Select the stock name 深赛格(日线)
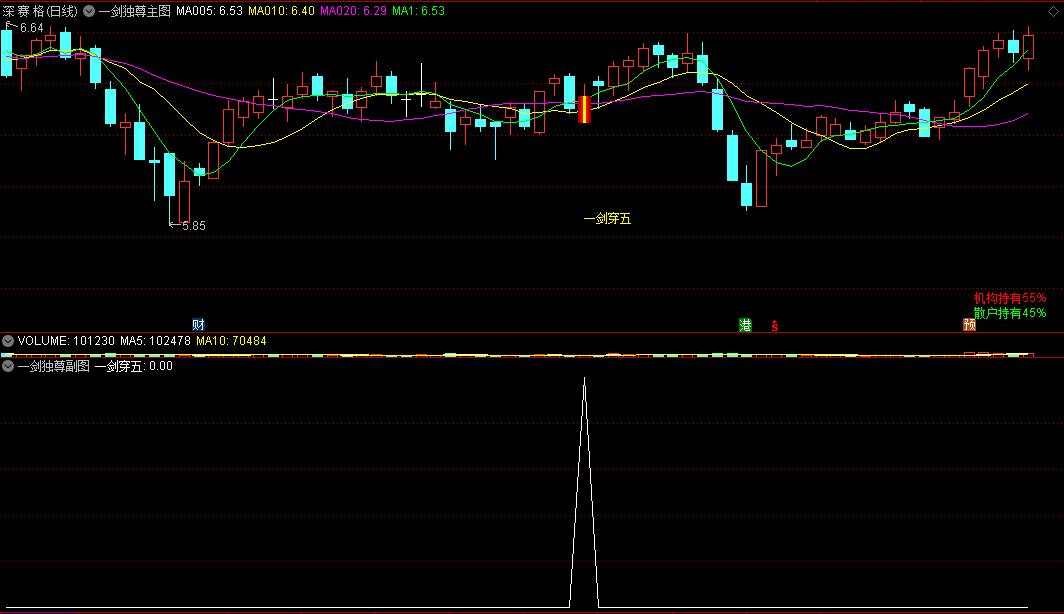Screen dimensions: 1064x614 [x=41, y=11]
